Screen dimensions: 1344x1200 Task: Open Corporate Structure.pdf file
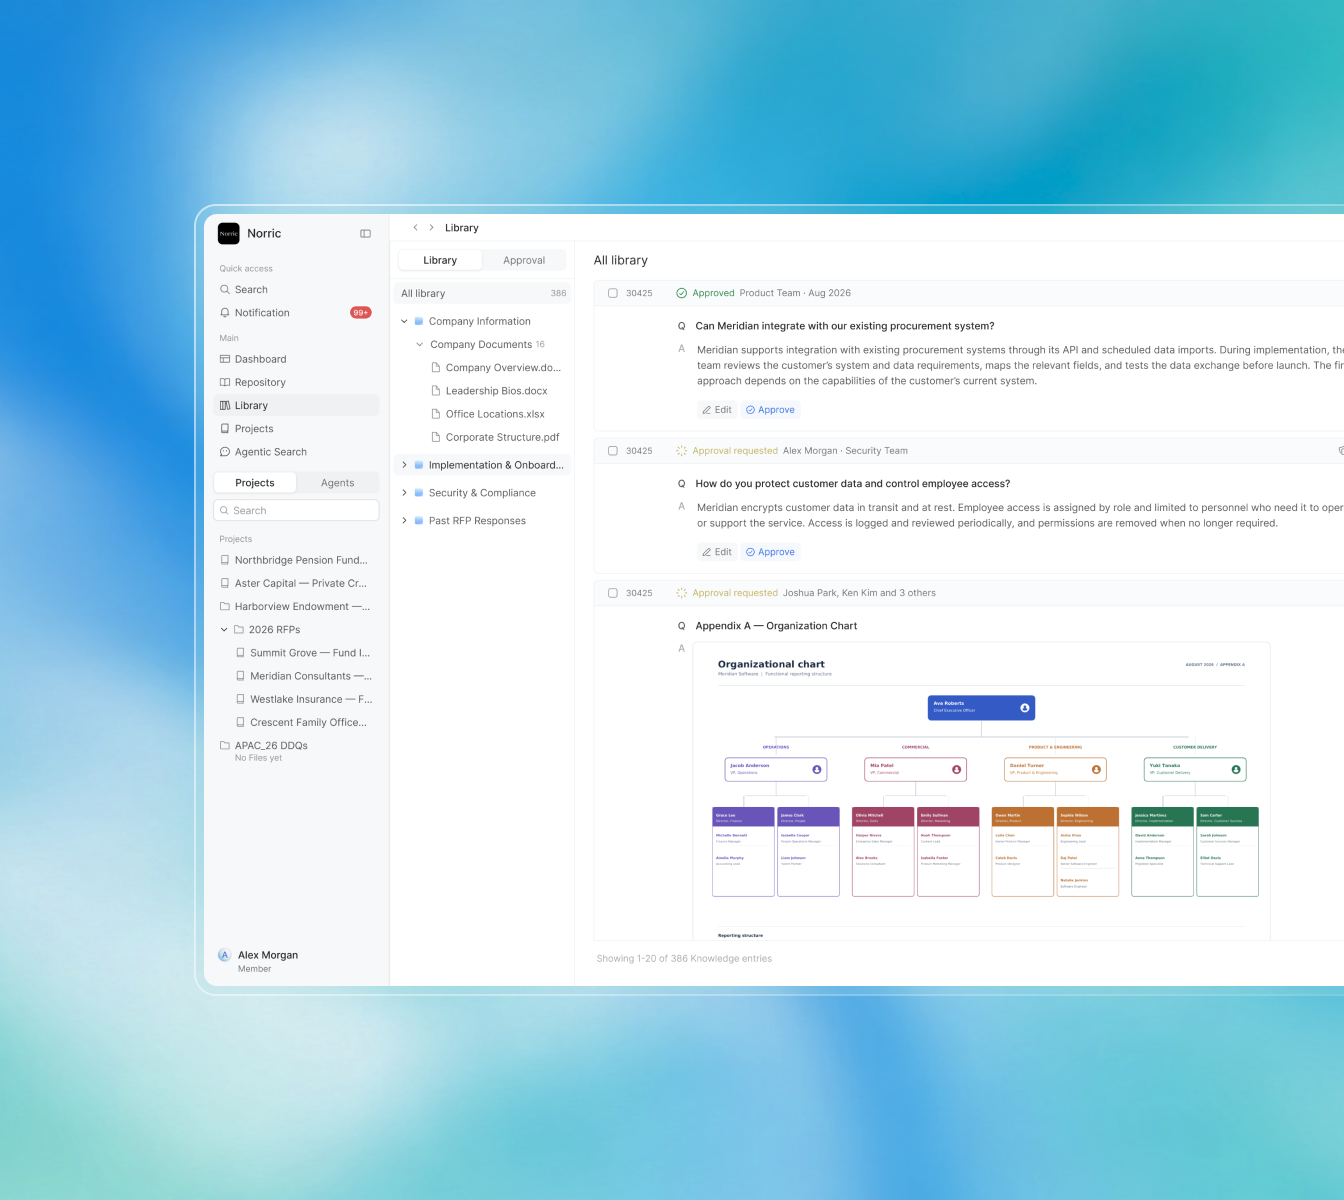496,437
